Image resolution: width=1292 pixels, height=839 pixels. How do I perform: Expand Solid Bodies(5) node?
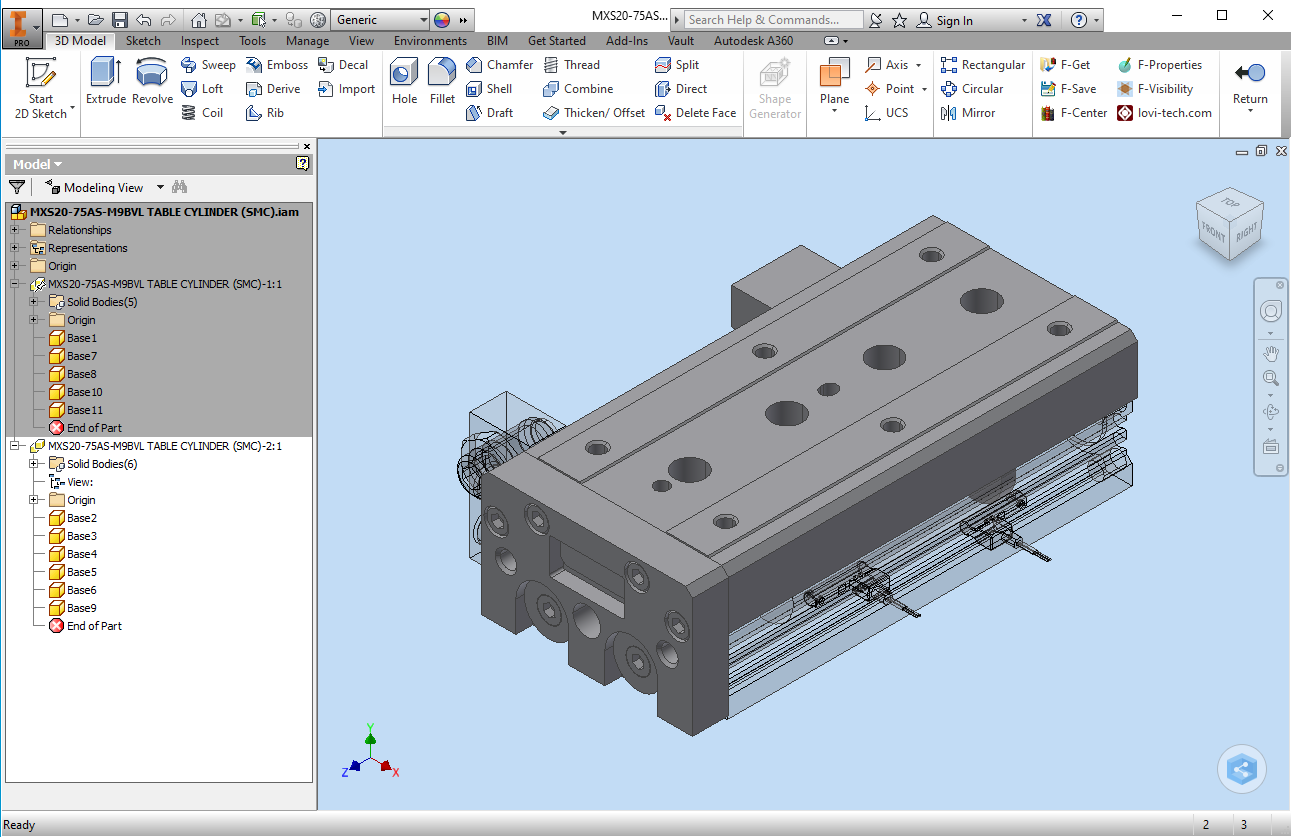click(34, 302)
